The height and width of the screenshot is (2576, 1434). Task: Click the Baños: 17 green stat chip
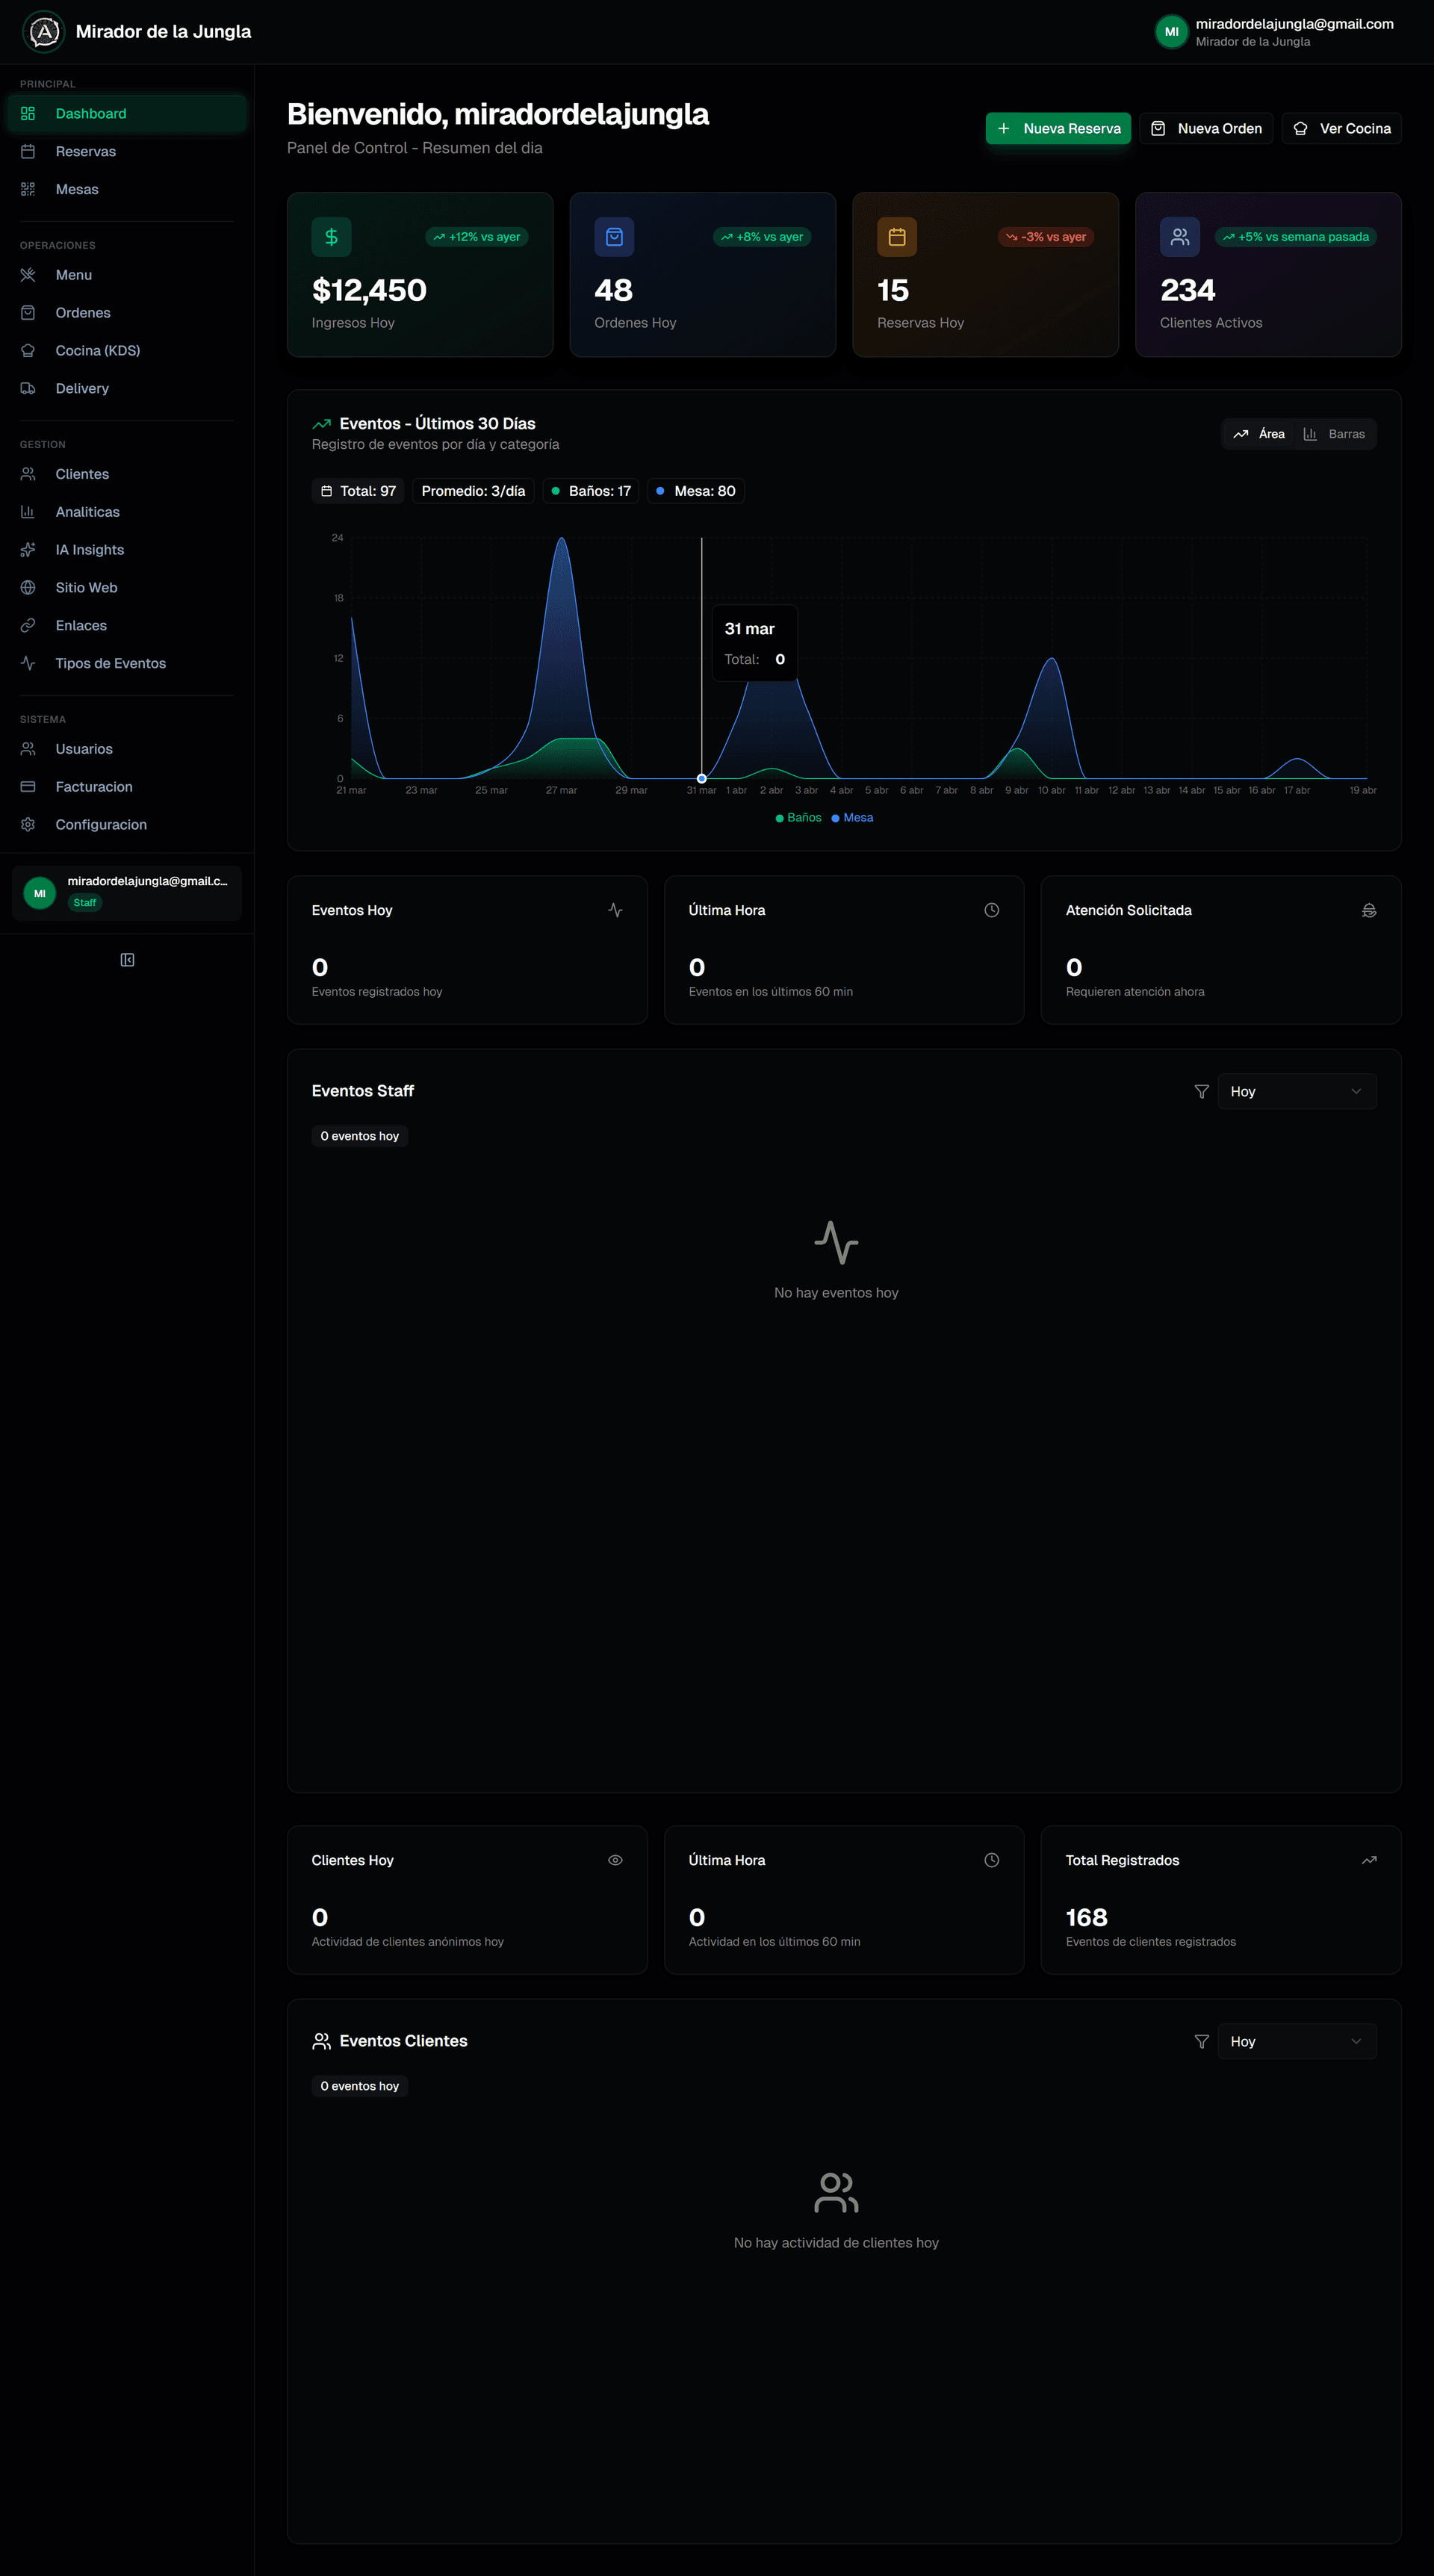[x=591, y=491]
